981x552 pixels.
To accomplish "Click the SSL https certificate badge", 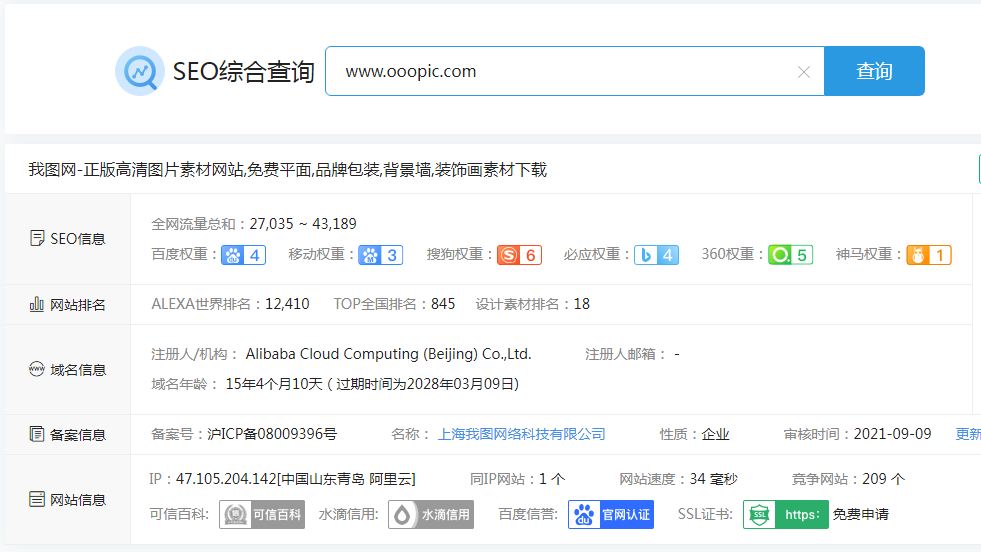I will click(x=786, y=514).
